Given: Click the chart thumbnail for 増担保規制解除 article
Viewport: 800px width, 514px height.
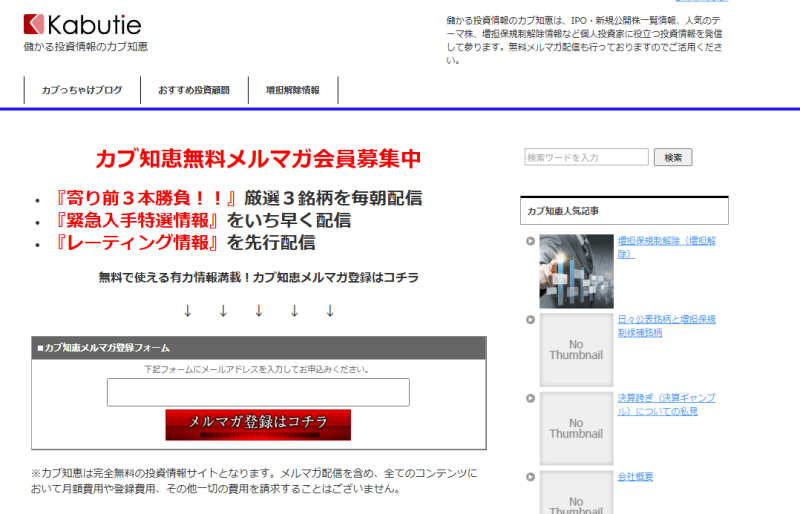Looking at the screenshot, I should tap(577, 271).
